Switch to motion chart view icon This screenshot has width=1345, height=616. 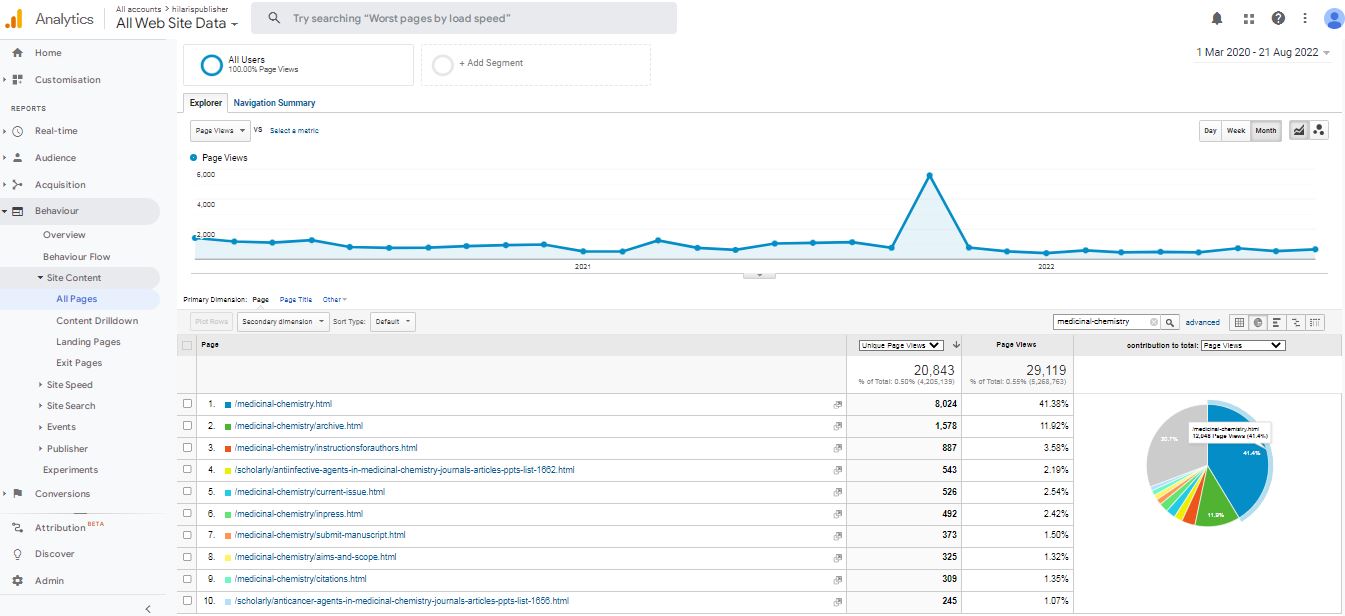1319,131
